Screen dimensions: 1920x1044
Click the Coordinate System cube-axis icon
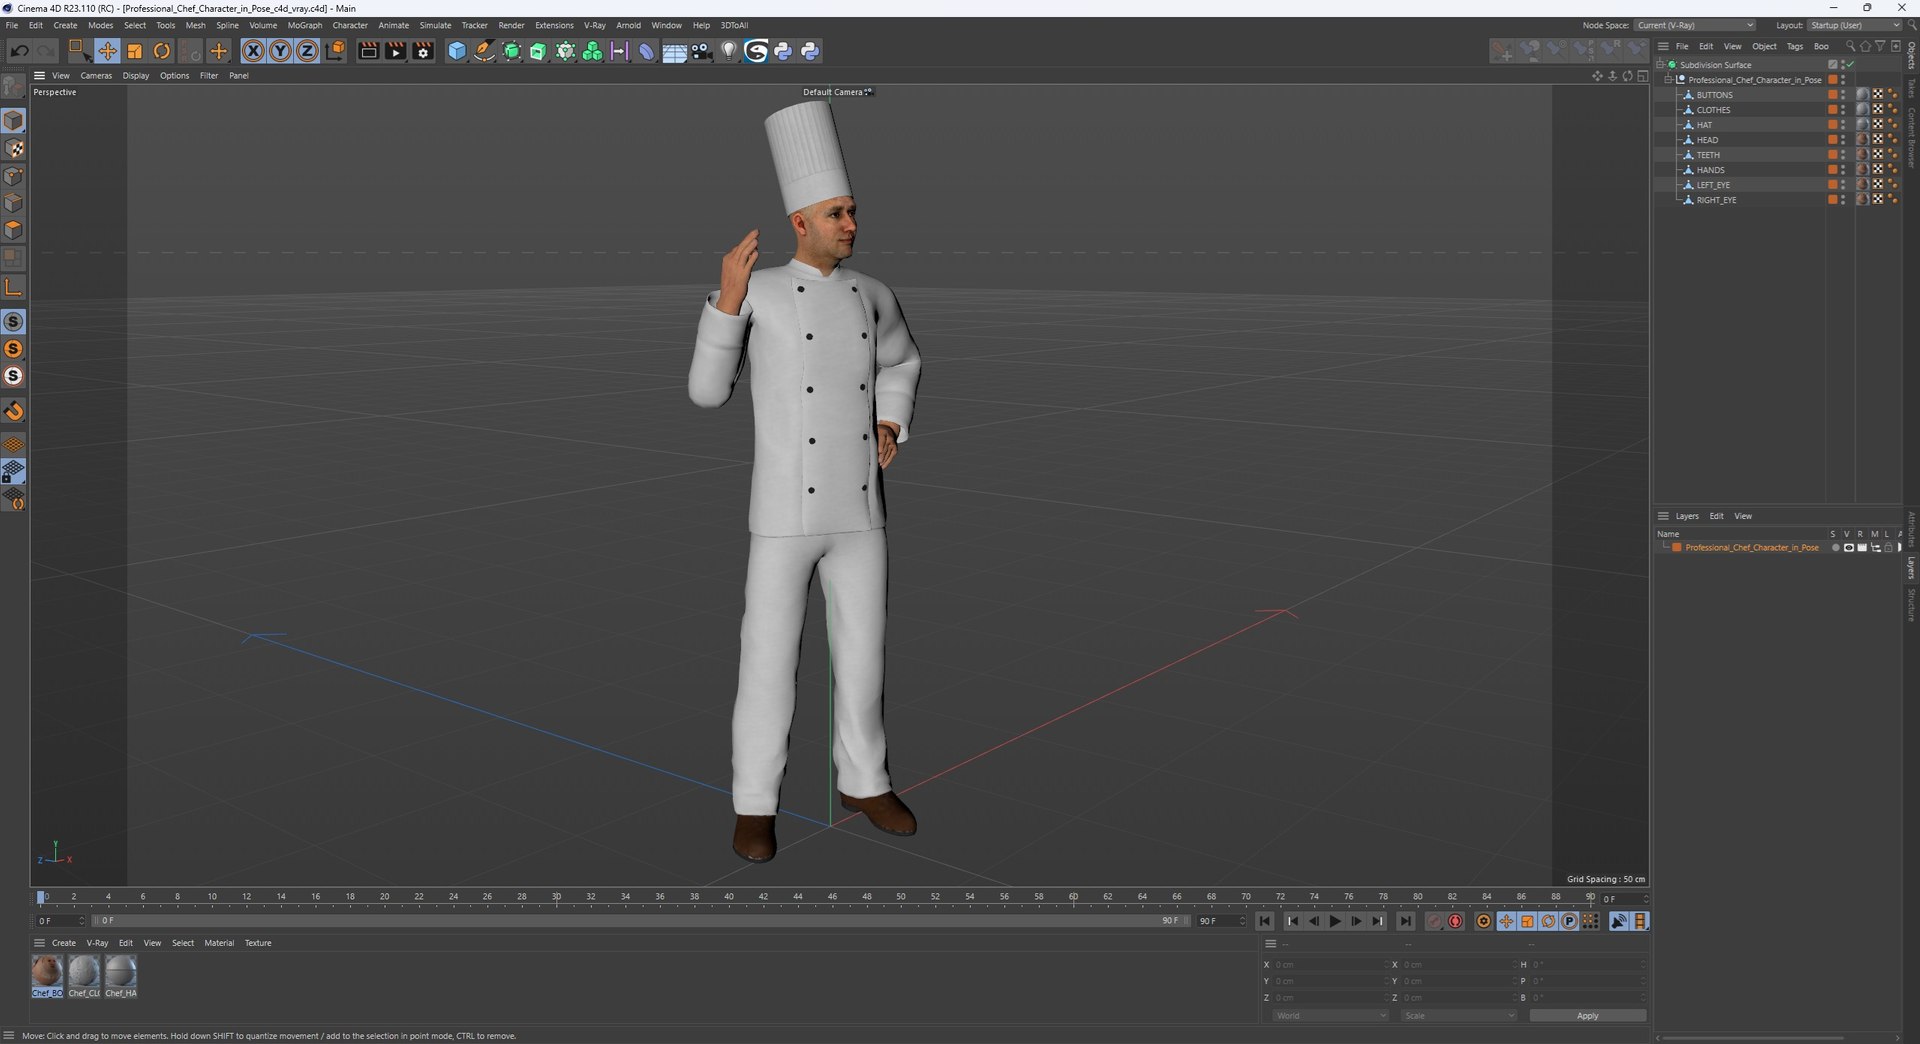[335, 51]
